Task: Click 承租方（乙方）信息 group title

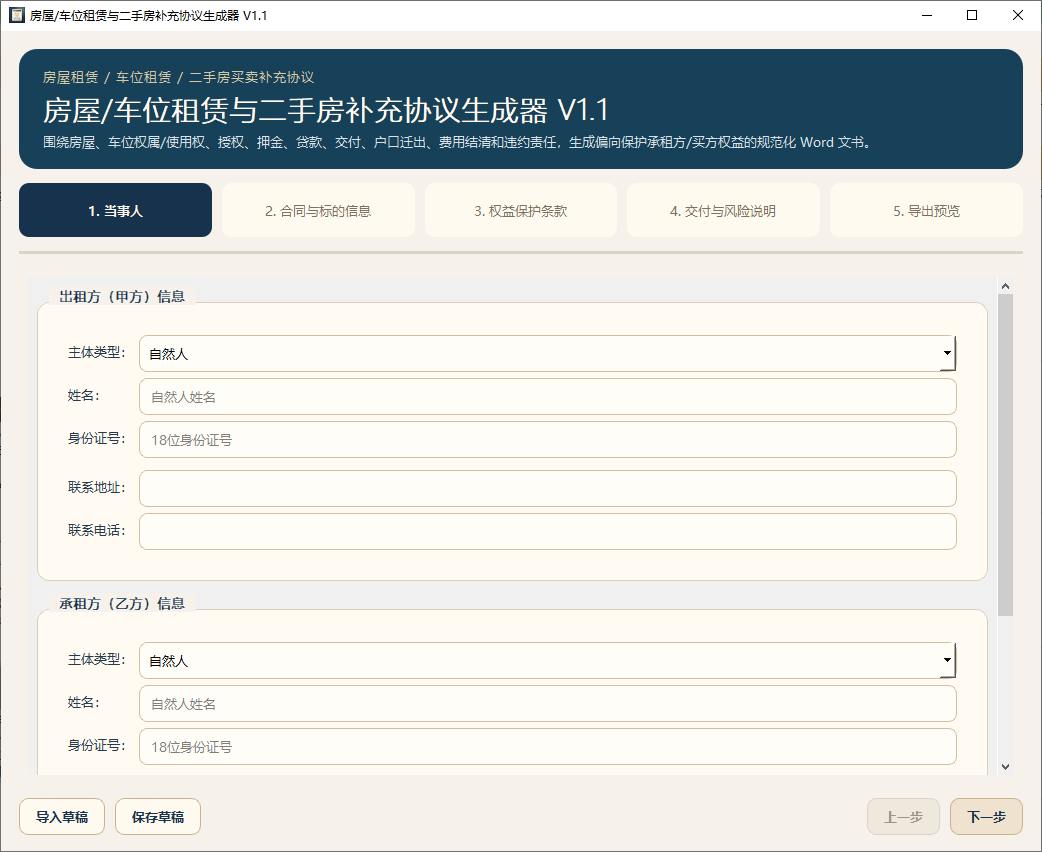Action: click(122, 603)
